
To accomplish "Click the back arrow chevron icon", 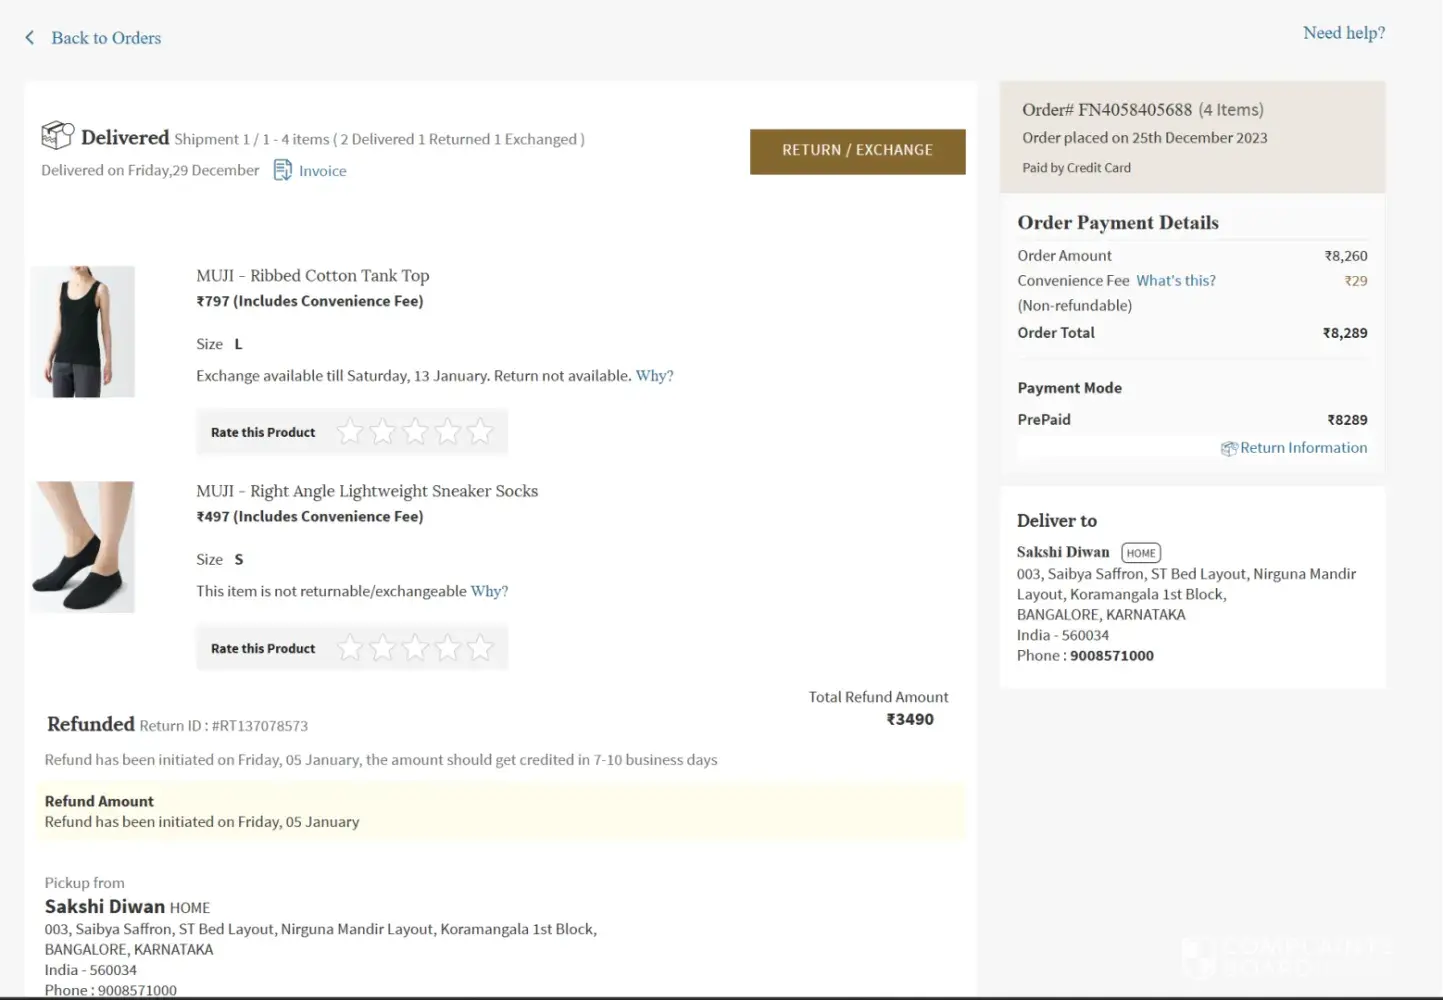I will [x=30, y=38].
